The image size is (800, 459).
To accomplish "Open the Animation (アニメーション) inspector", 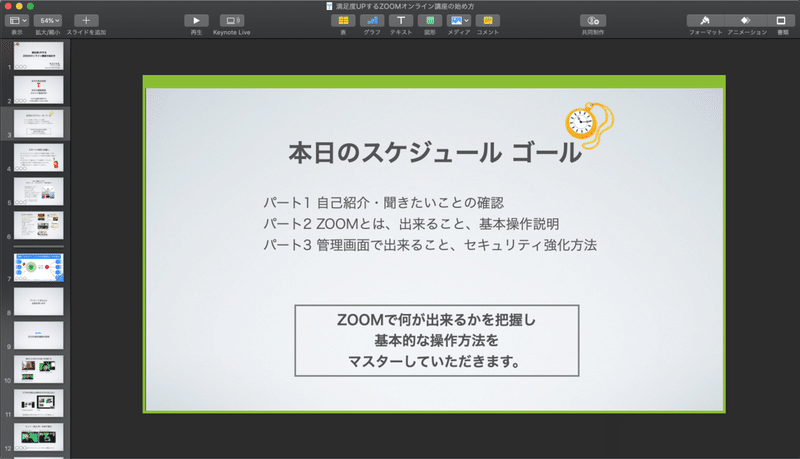I will pyautogui.click(x=746, y=20).
